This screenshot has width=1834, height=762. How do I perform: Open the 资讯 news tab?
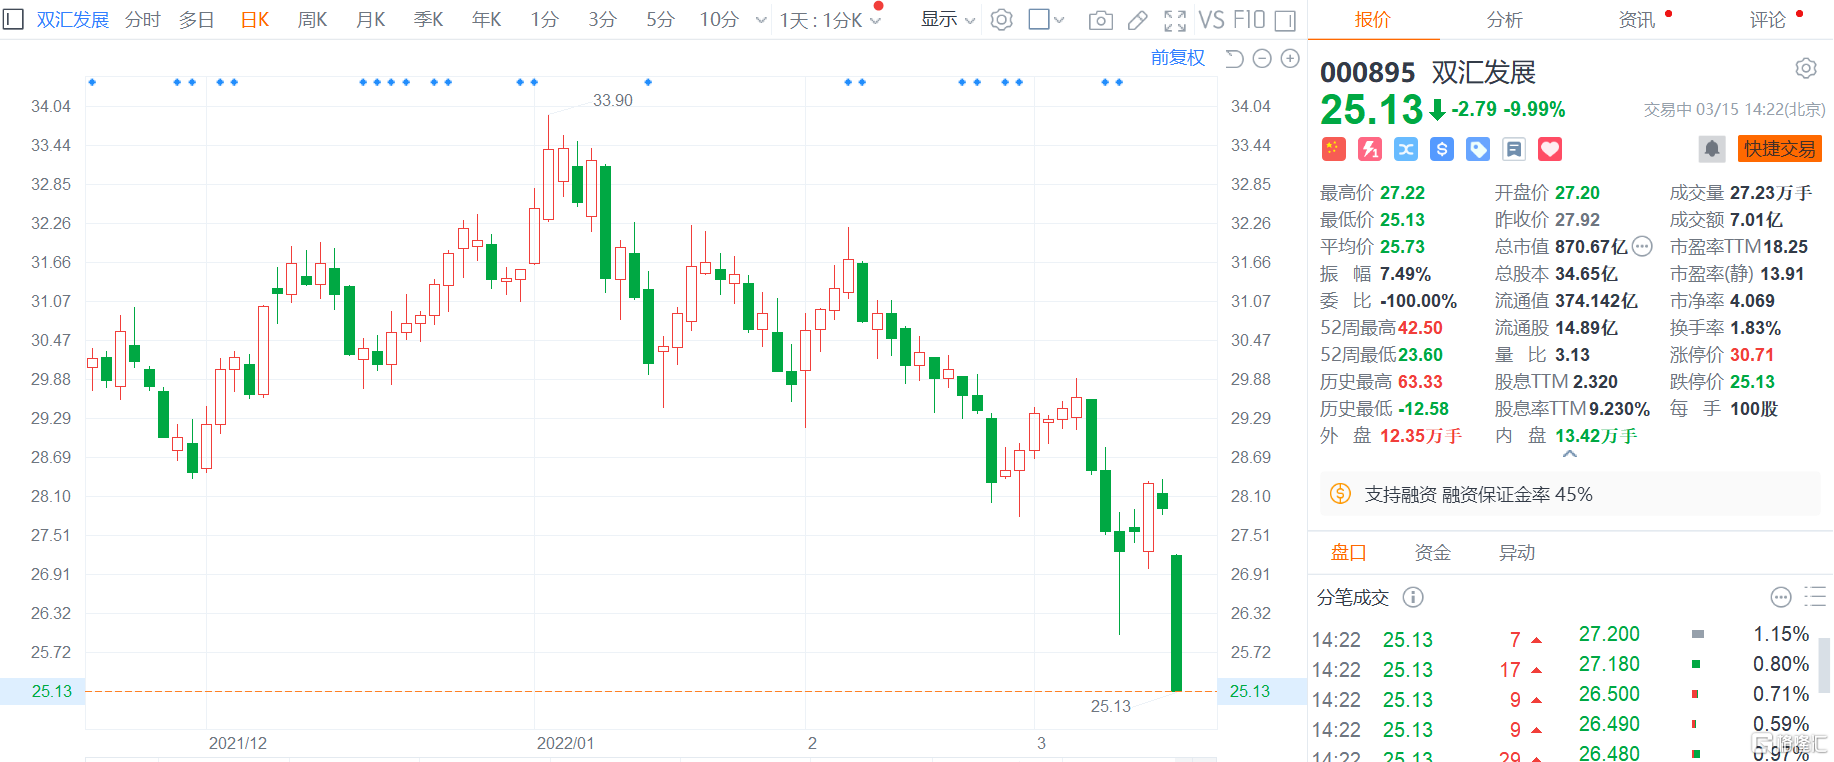[x=1637, y=20]
